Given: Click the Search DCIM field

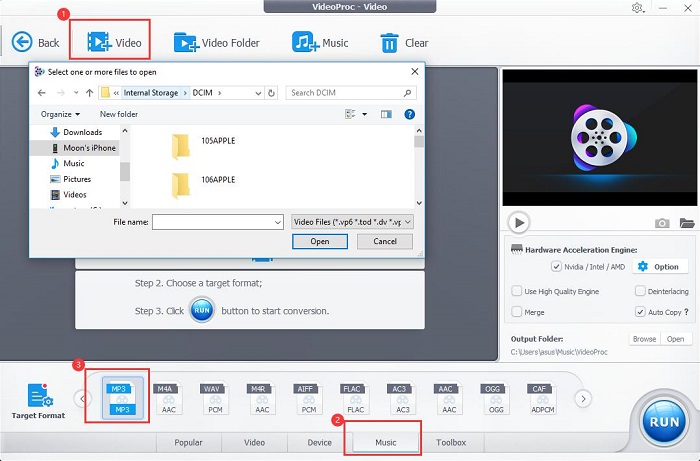Looking at the screenshot, I should pyautogui.click(x=351, y=93).
